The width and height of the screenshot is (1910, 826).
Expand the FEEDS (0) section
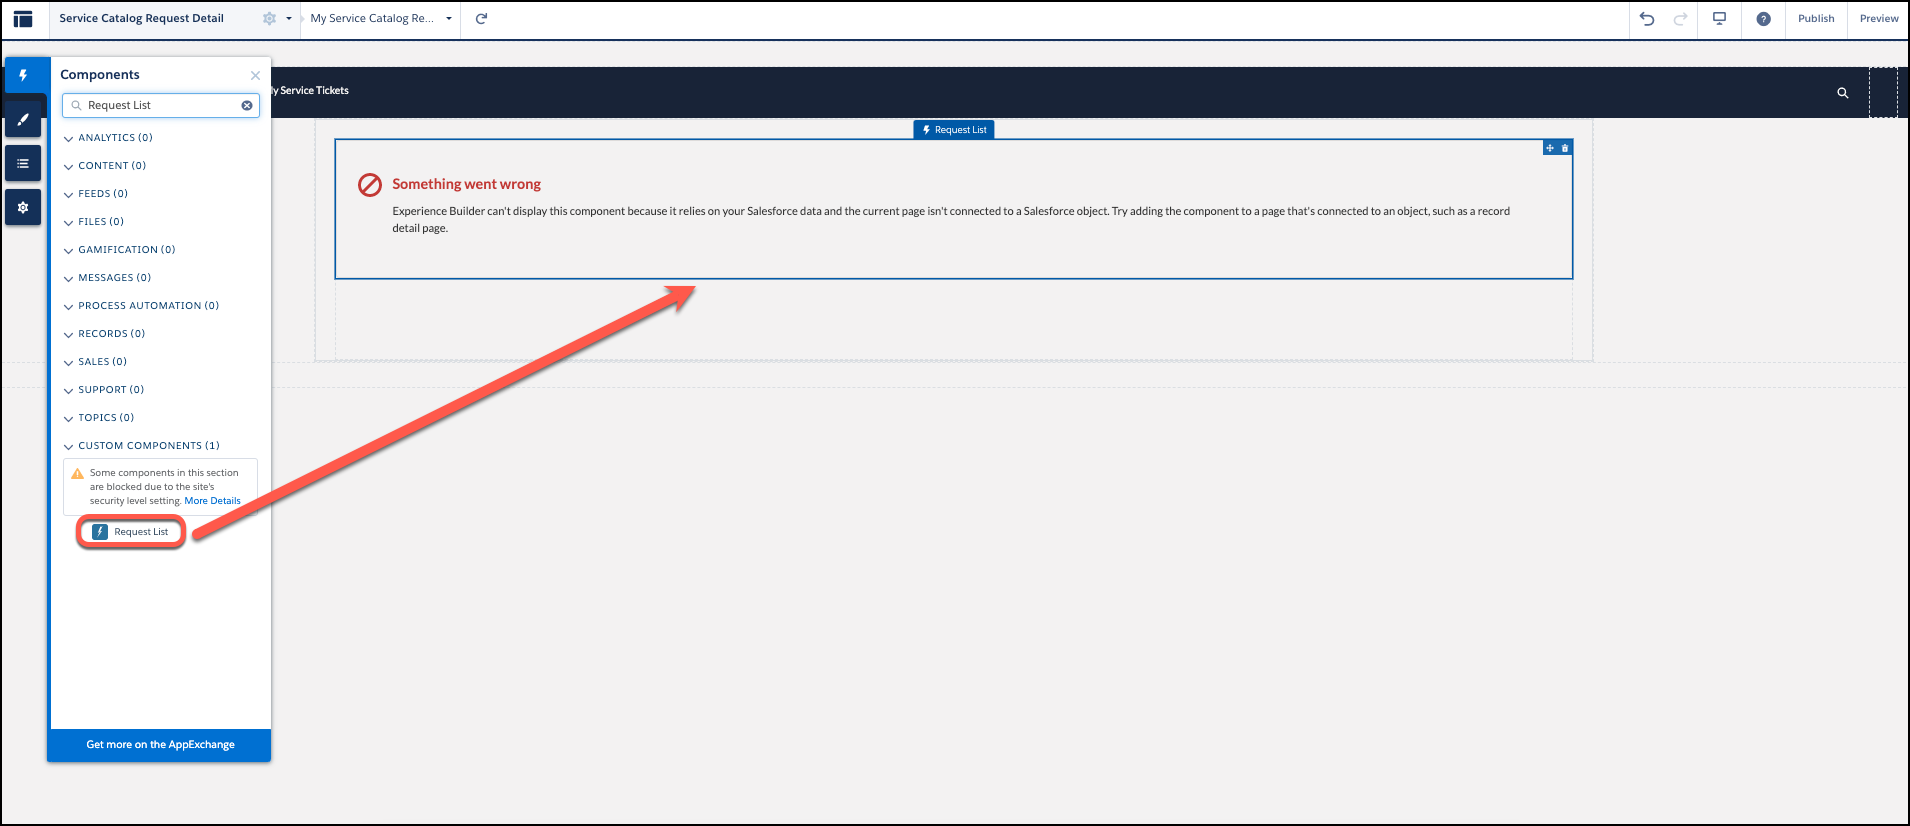(97, 194)
